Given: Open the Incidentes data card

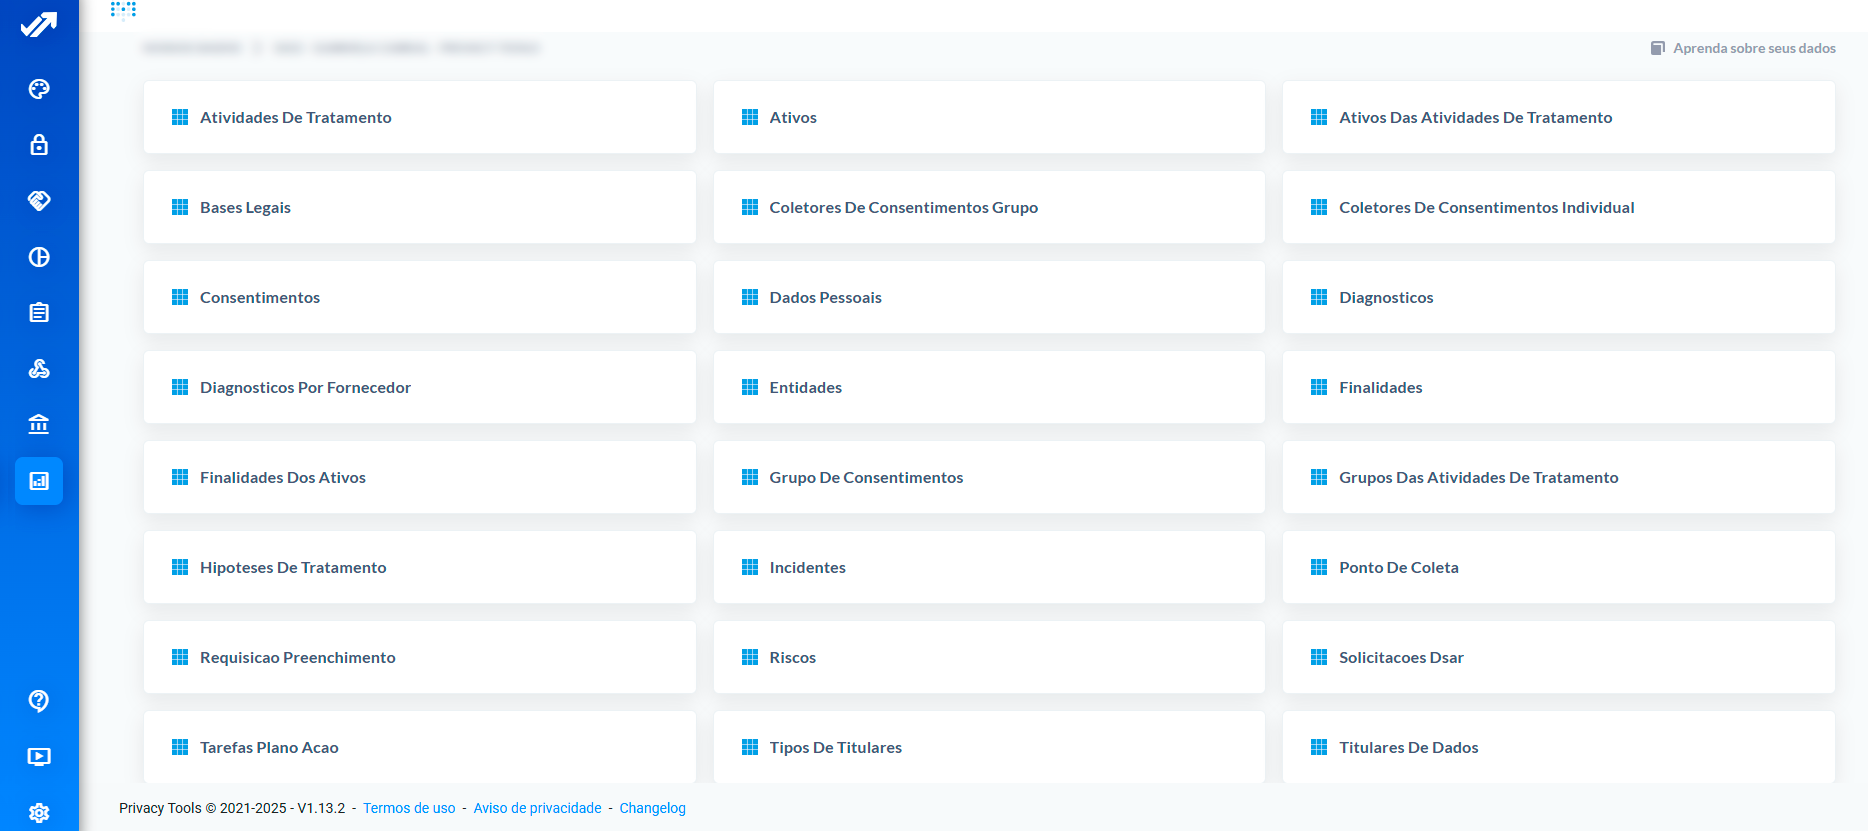Looking at the screenshot, I should 988,567.
